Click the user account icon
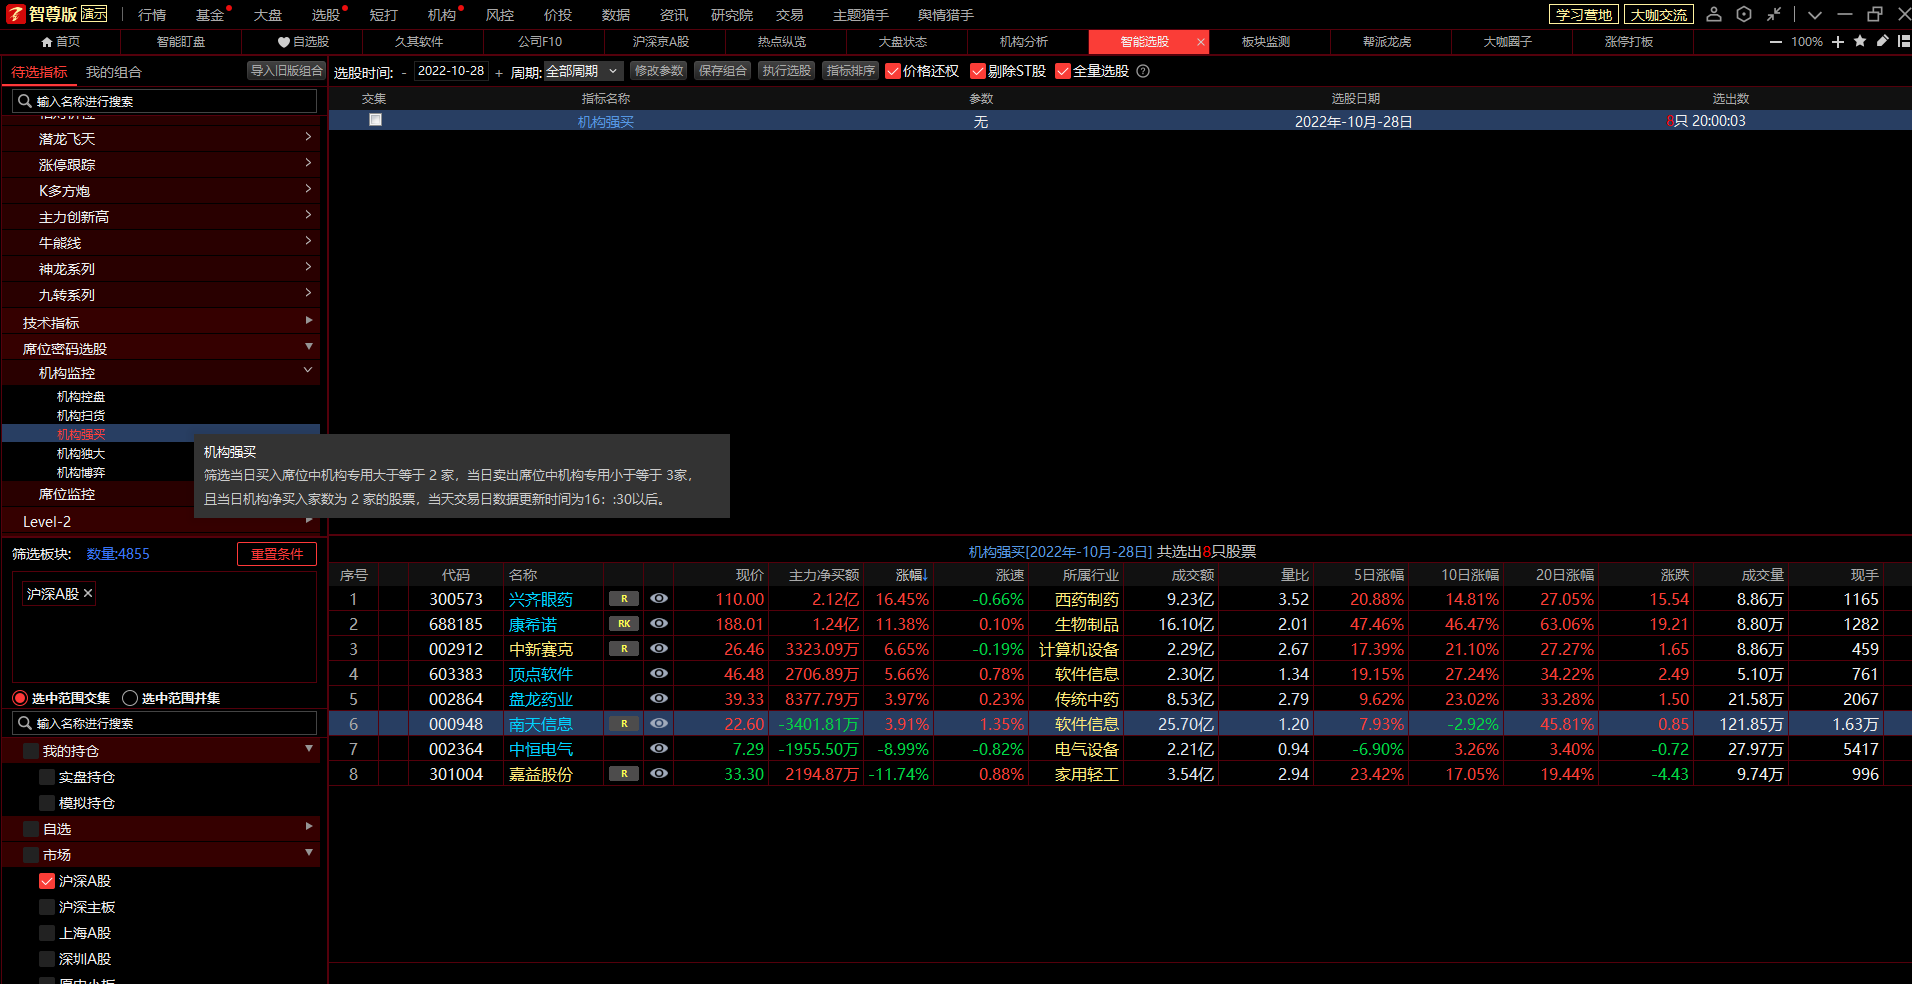 pos(1714,14)
